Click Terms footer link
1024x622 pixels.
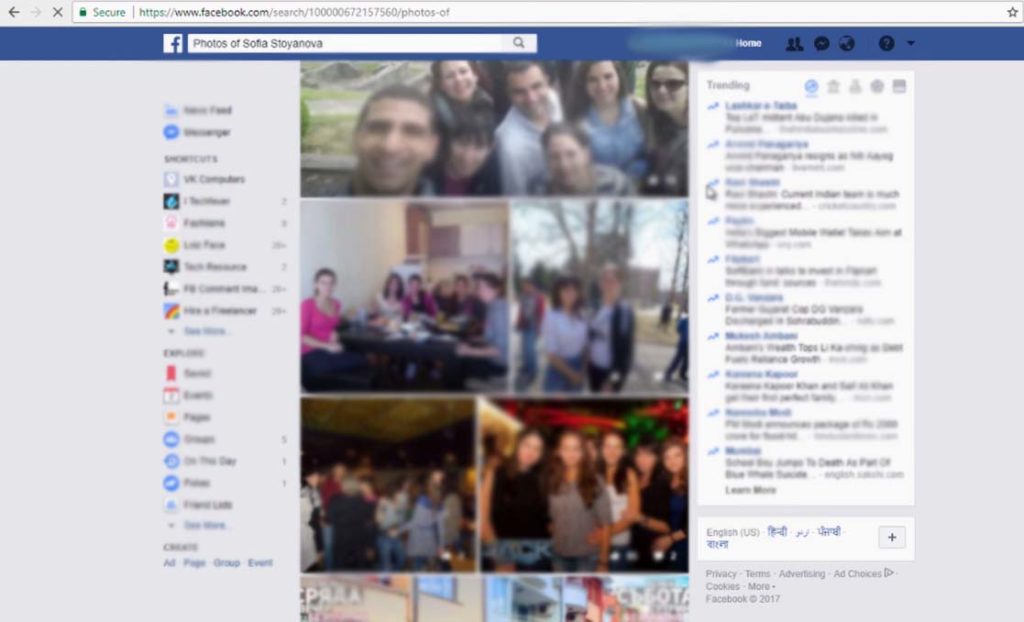(x=758, y=574)
